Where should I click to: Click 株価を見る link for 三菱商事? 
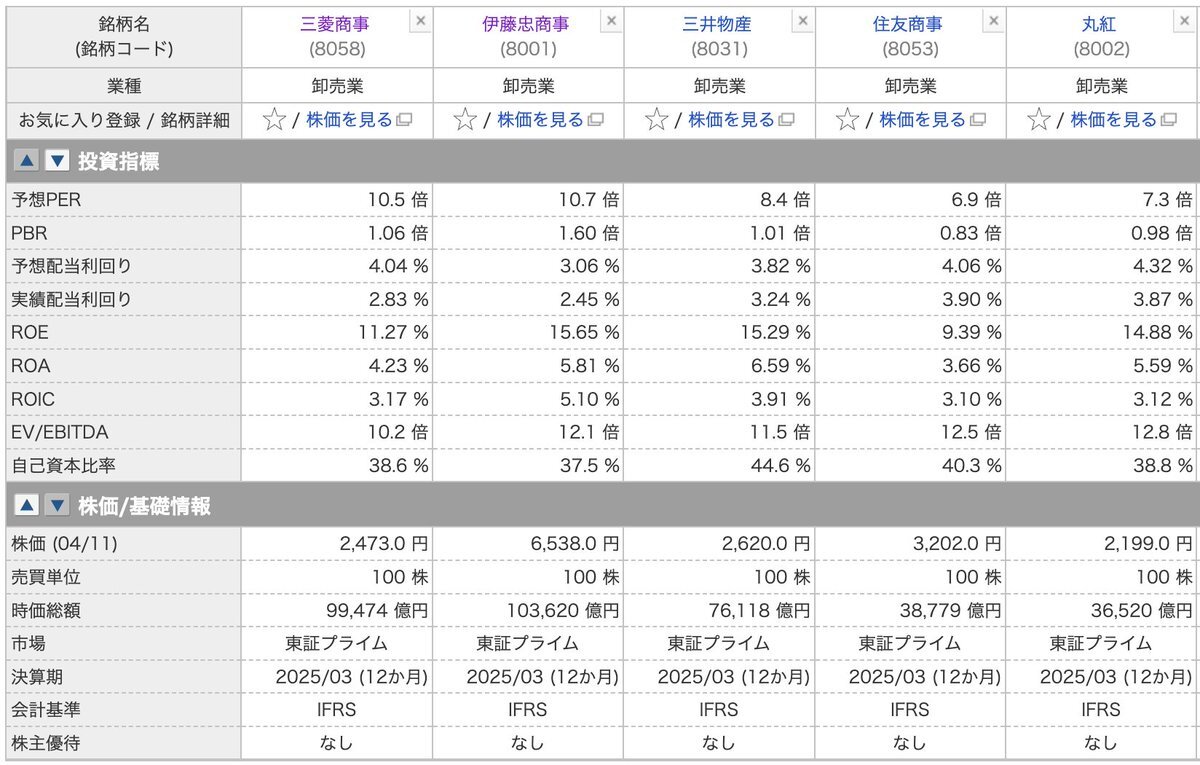point(350,120)
